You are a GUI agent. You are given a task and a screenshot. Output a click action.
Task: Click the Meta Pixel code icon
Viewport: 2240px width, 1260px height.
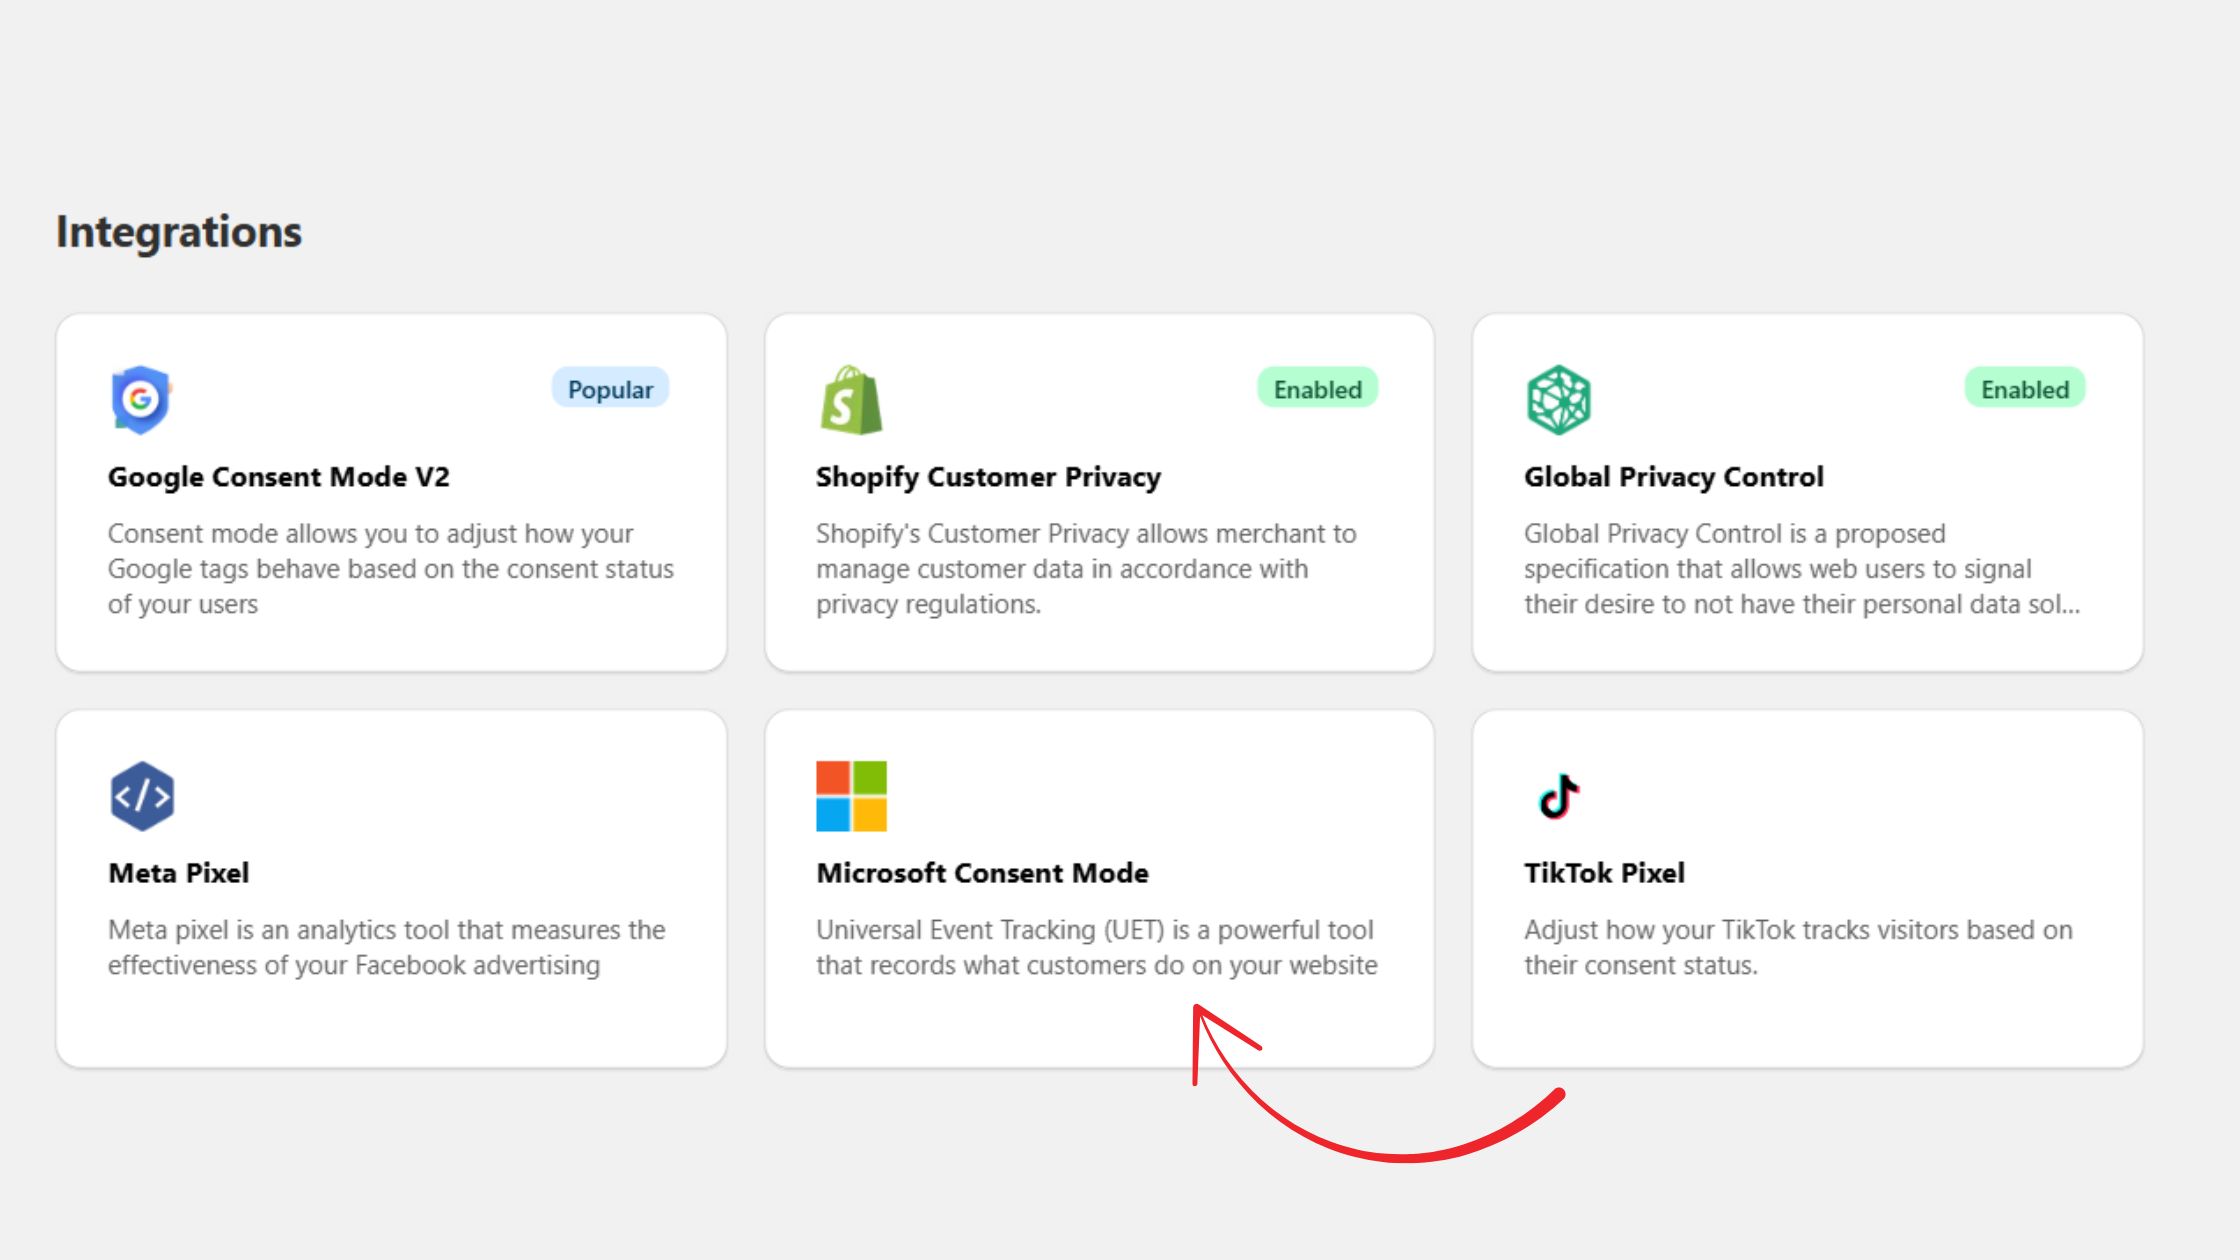(142, 796)
